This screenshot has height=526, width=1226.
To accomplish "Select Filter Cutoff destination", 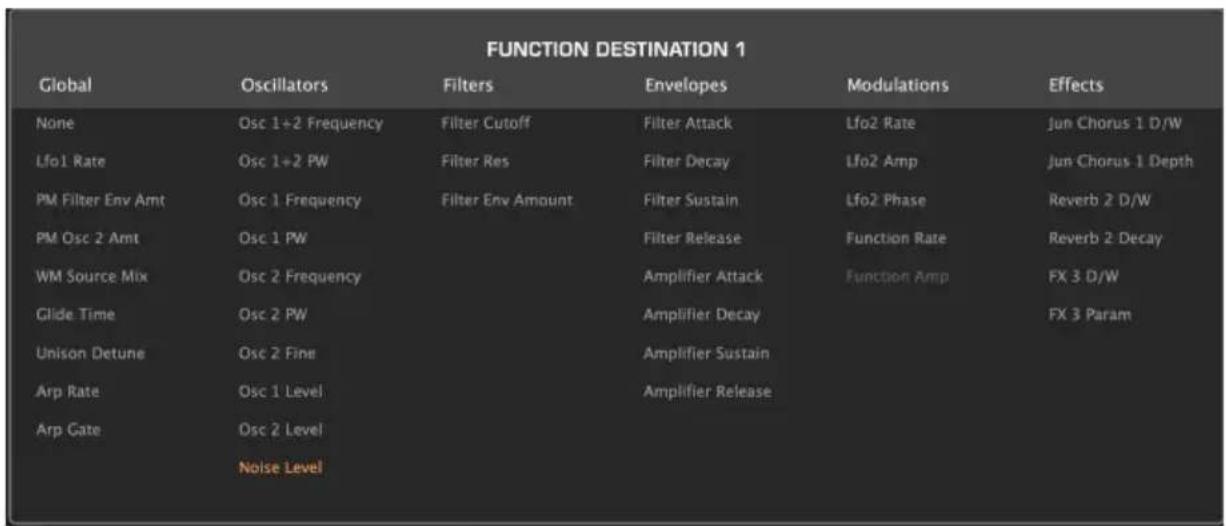I will click(x=485, y=124).
